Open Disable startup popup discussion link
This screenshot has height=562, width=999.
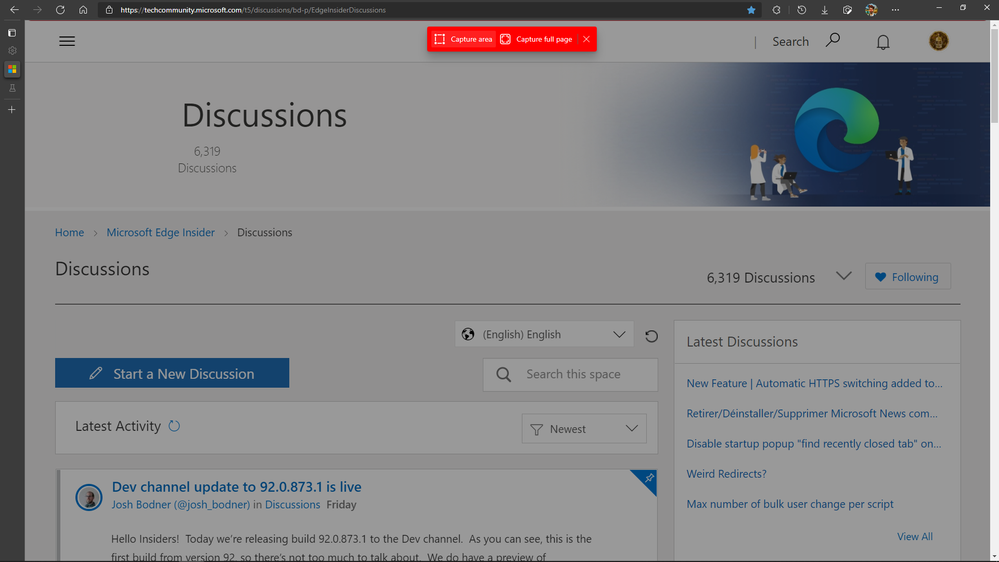tap(814, 443)
